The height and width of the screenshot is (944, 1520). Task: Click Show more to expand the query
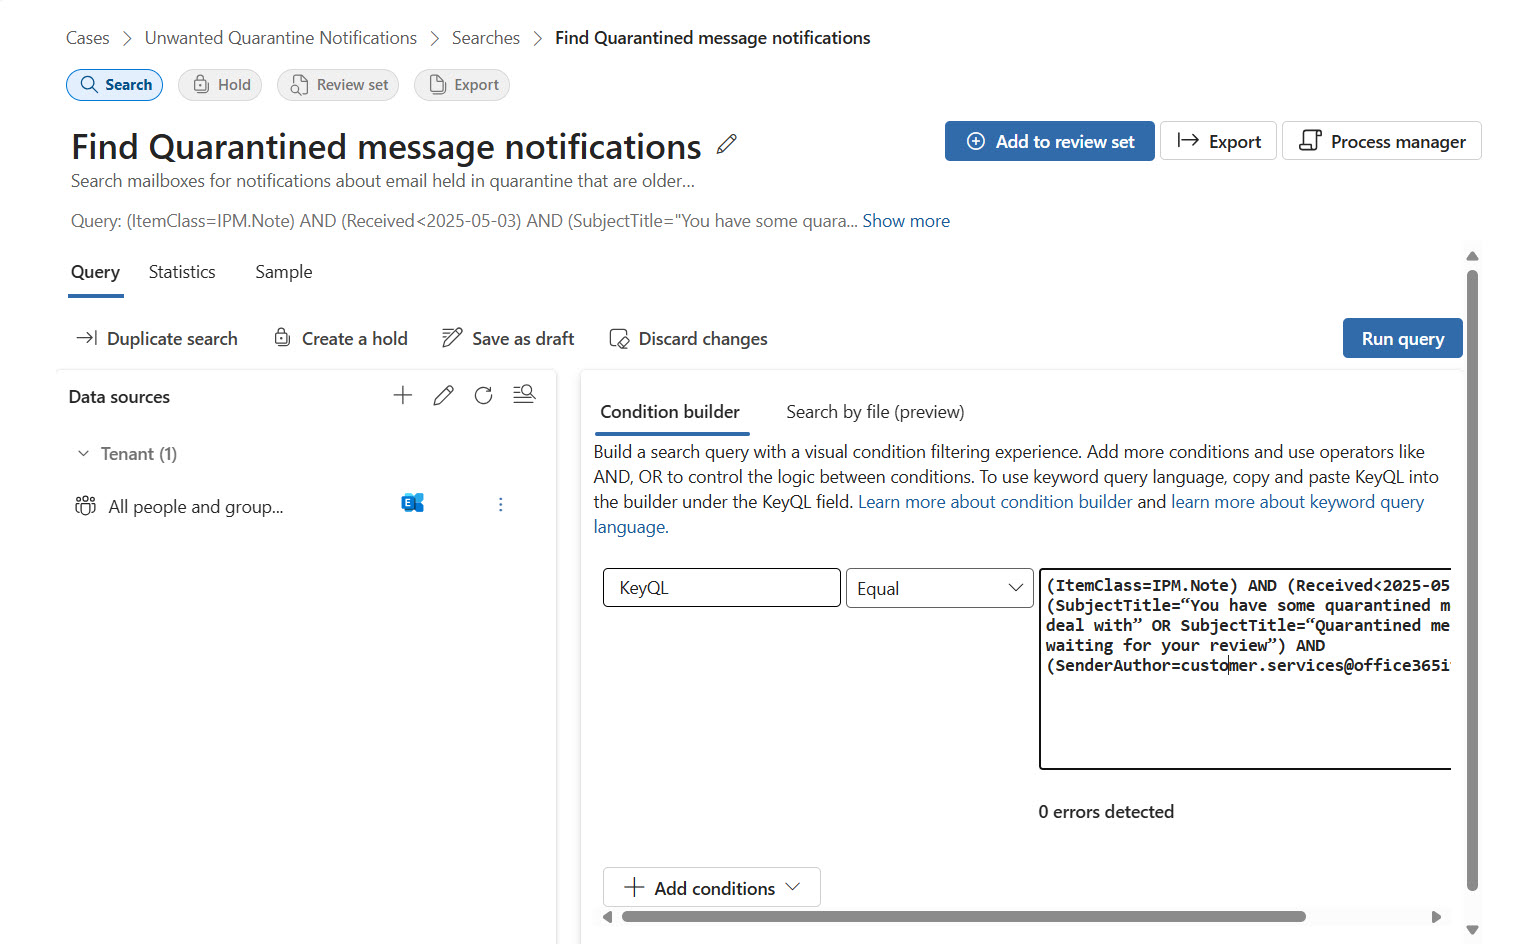pyautogui.click(x=906, y=221)
